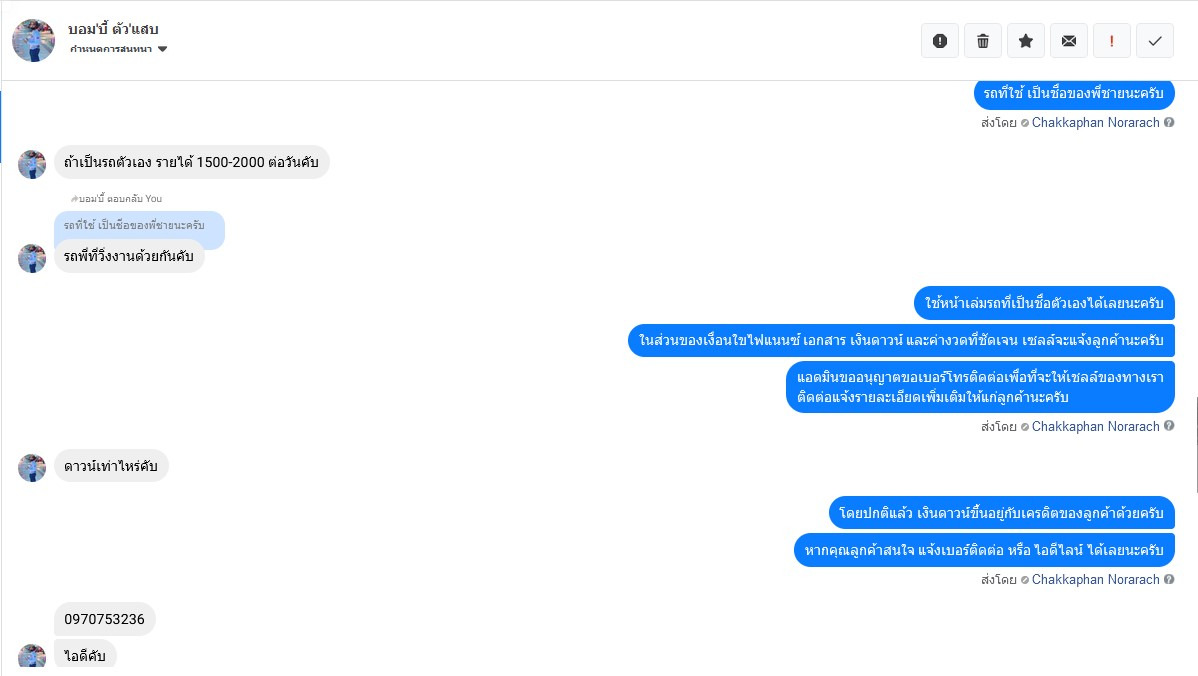The width and height of the screenshot is (1198, 676).
Task: Click avatar beside ดาวน์เท่าไหร่คับ message
Action: point(32,467)
